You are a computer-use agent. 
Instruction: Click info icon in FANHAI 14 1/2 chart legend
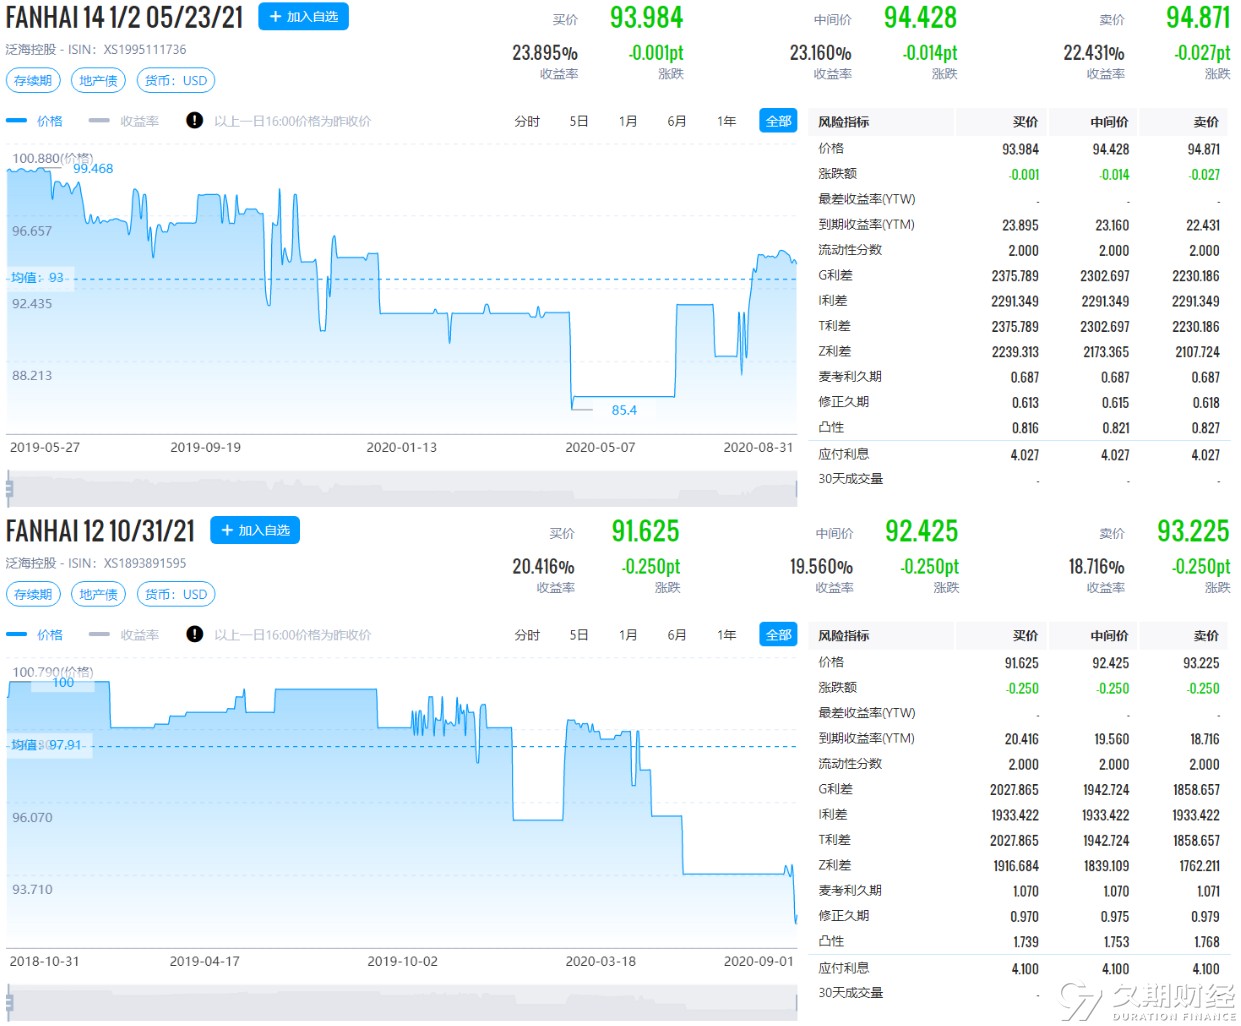194,121
